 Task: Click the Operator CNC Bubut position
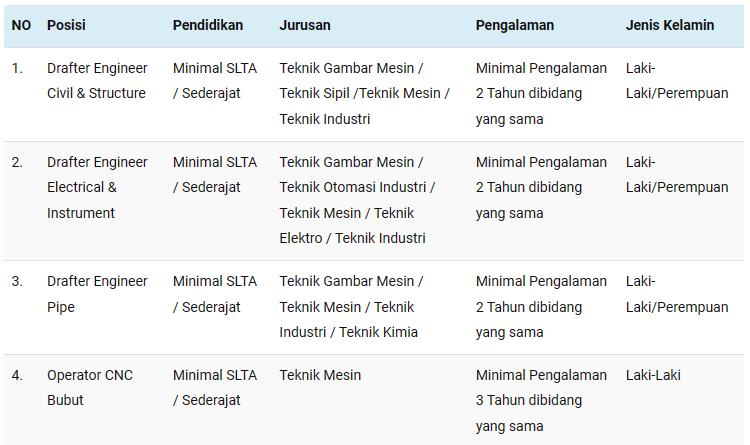(x=90, y=388)
